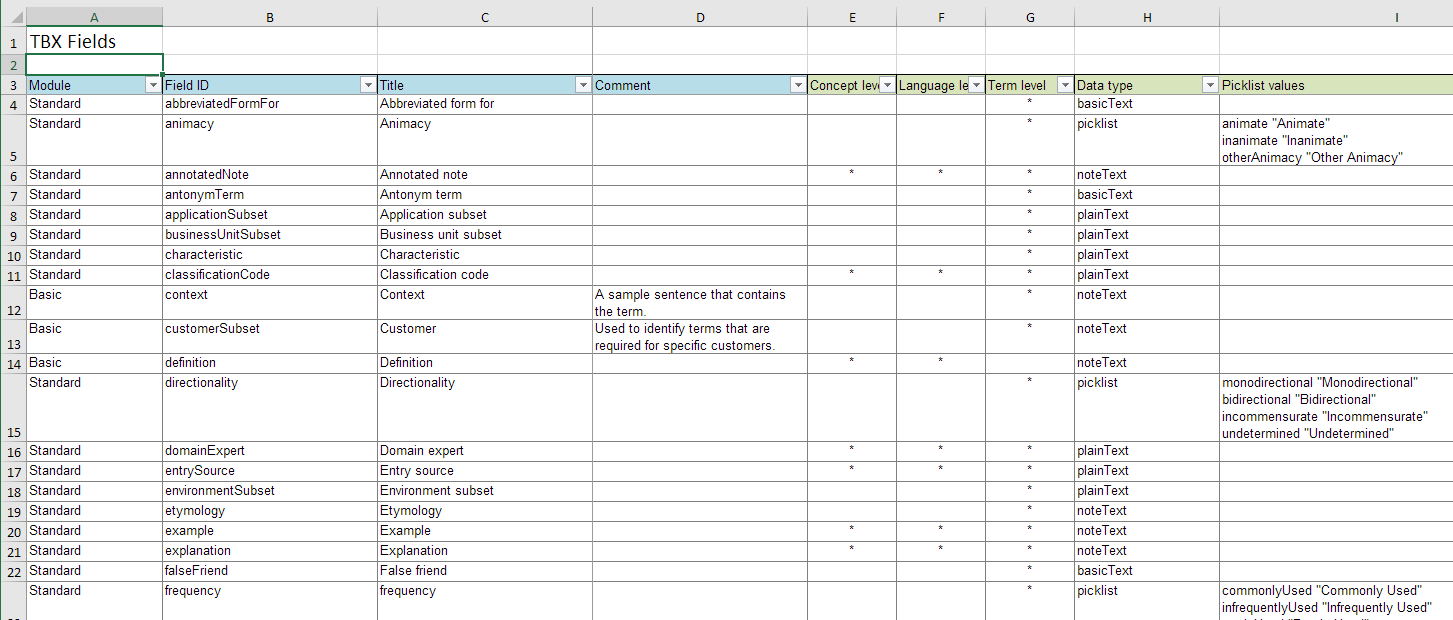The image size is (1453, 620).
Task: Select the 'falseFriend' cell
Action: 270,571
